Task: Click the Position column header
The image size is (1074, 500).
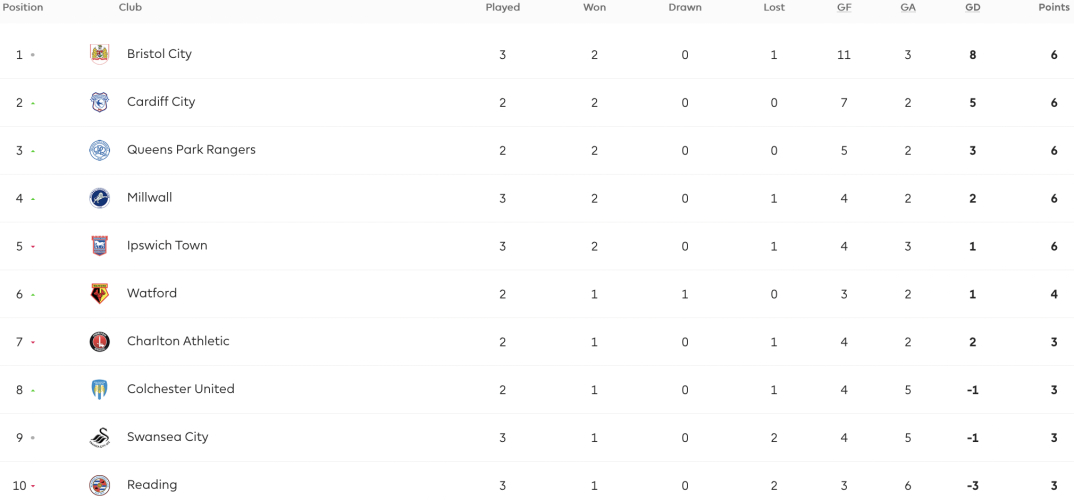Action: coord(23,8)
